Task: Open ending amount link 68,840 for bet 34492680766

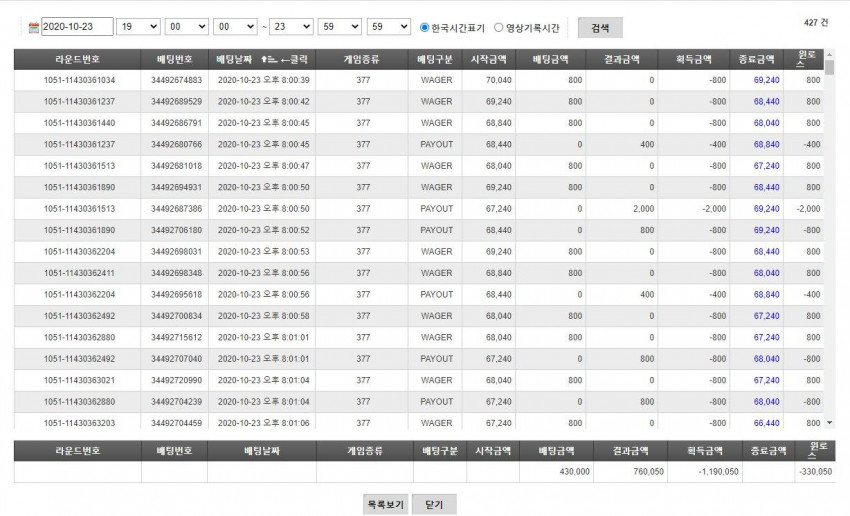Action: [x=767, y=145]
